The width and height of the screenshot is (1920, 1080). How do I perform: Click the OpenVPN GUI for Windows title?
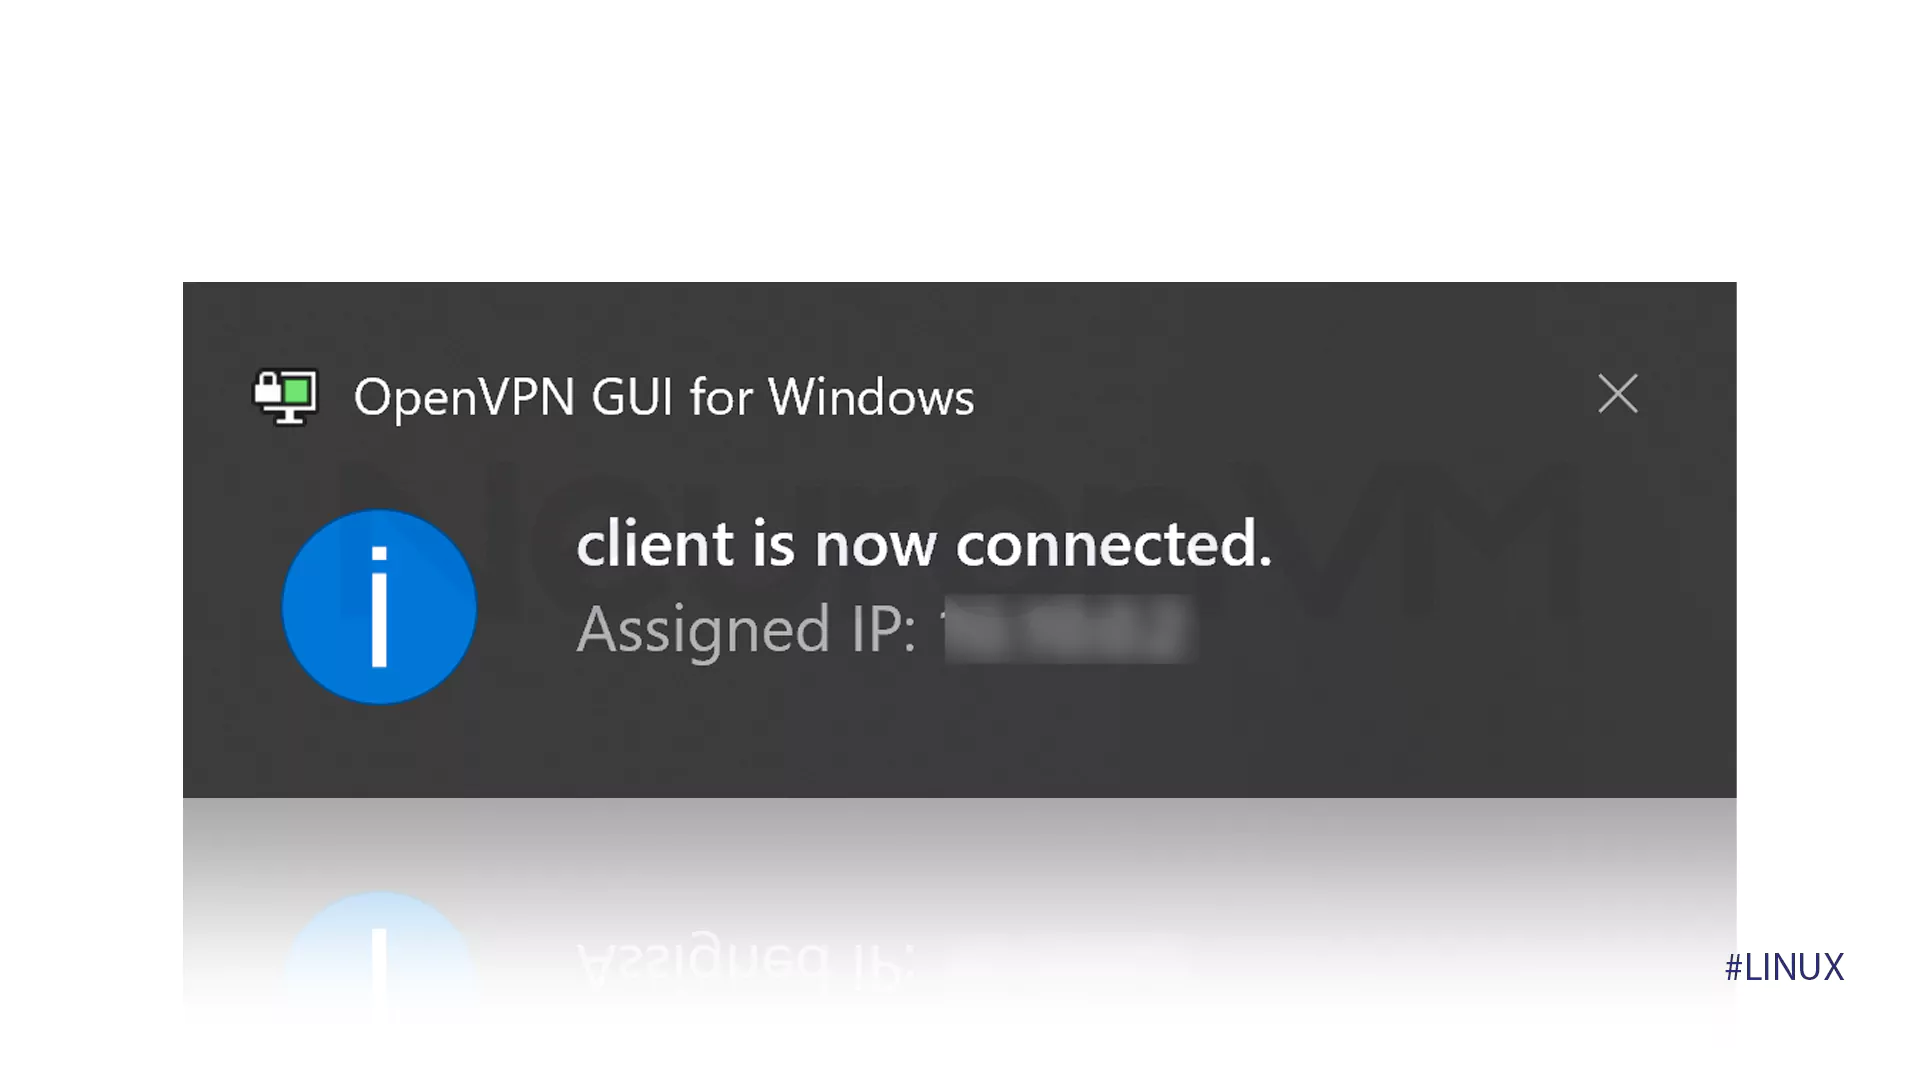point(663,396)
